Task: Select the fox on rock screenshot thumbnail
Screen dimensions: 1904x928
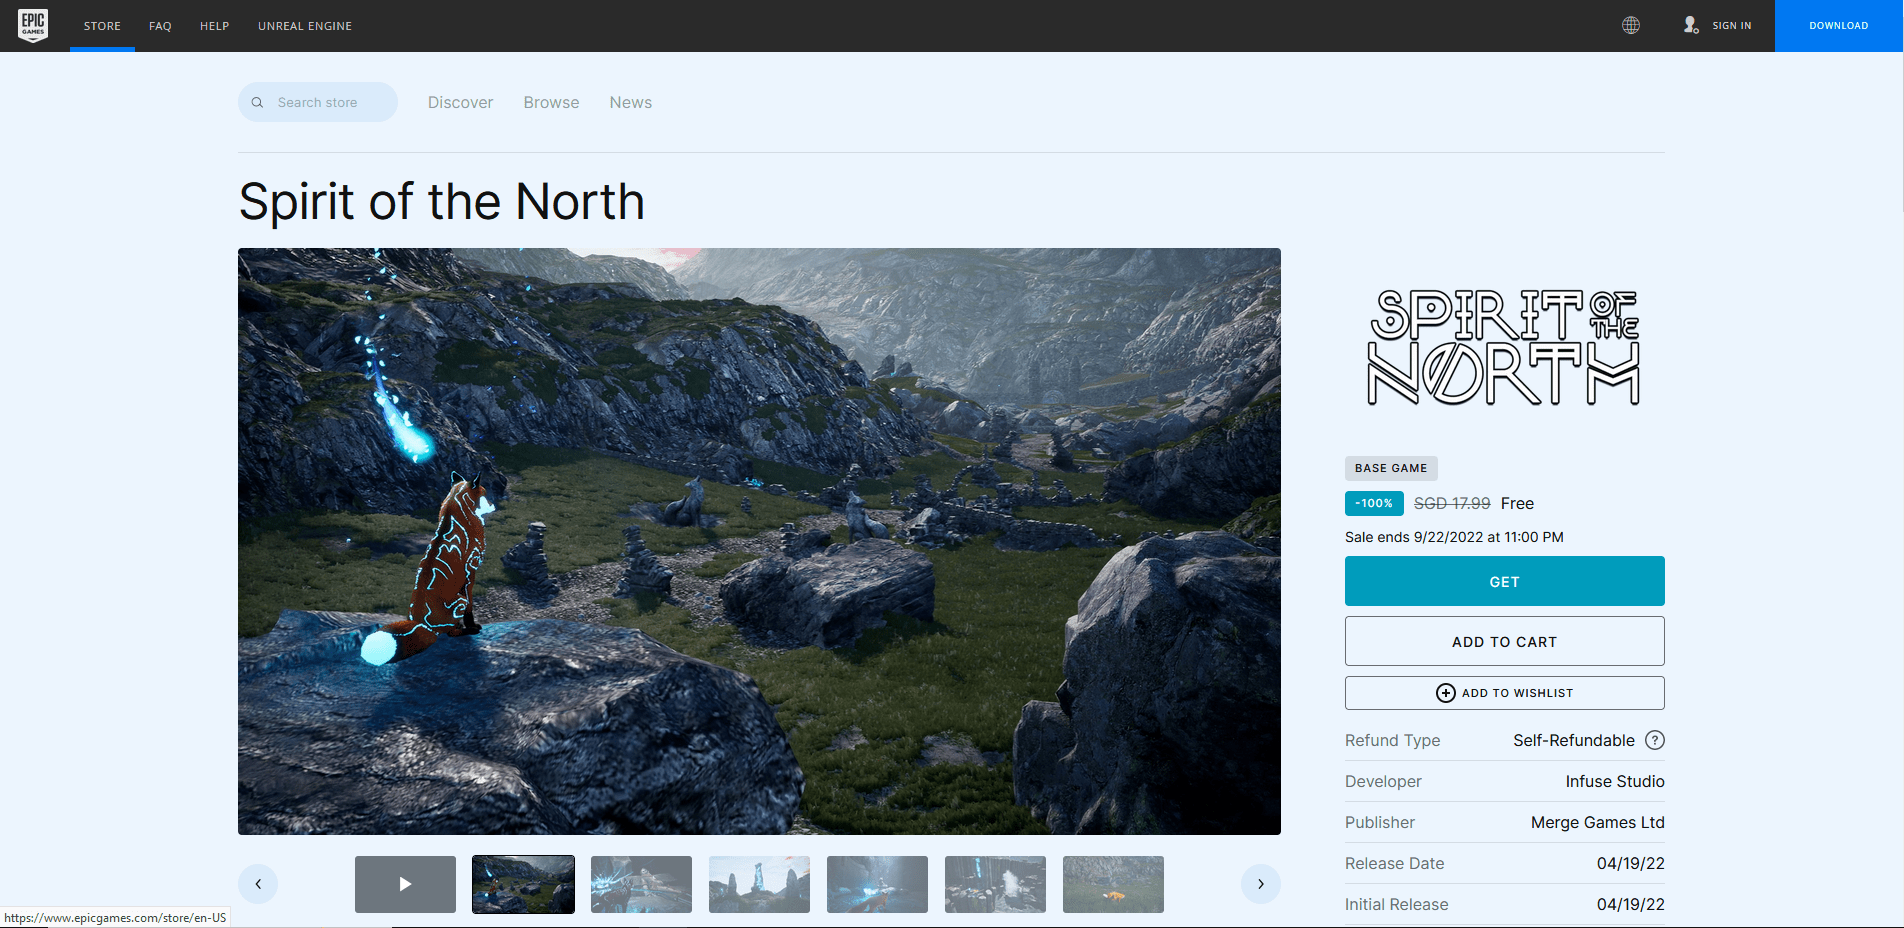Action: coord(523,884)
